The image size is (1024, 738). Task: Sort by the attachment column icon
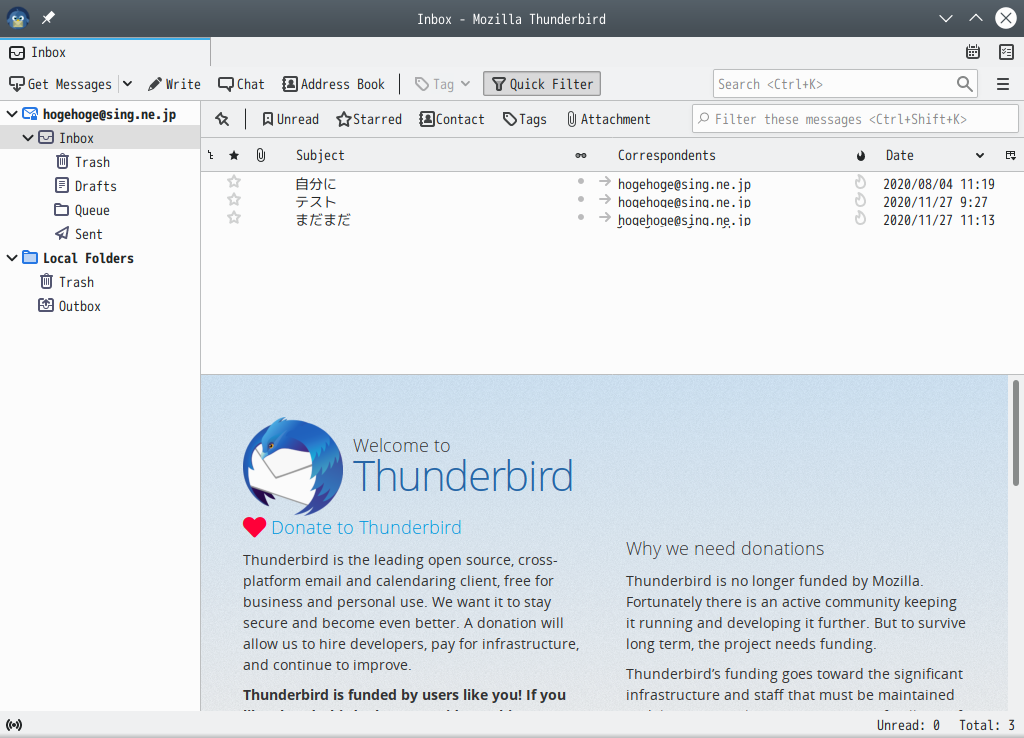coord(261,155)
